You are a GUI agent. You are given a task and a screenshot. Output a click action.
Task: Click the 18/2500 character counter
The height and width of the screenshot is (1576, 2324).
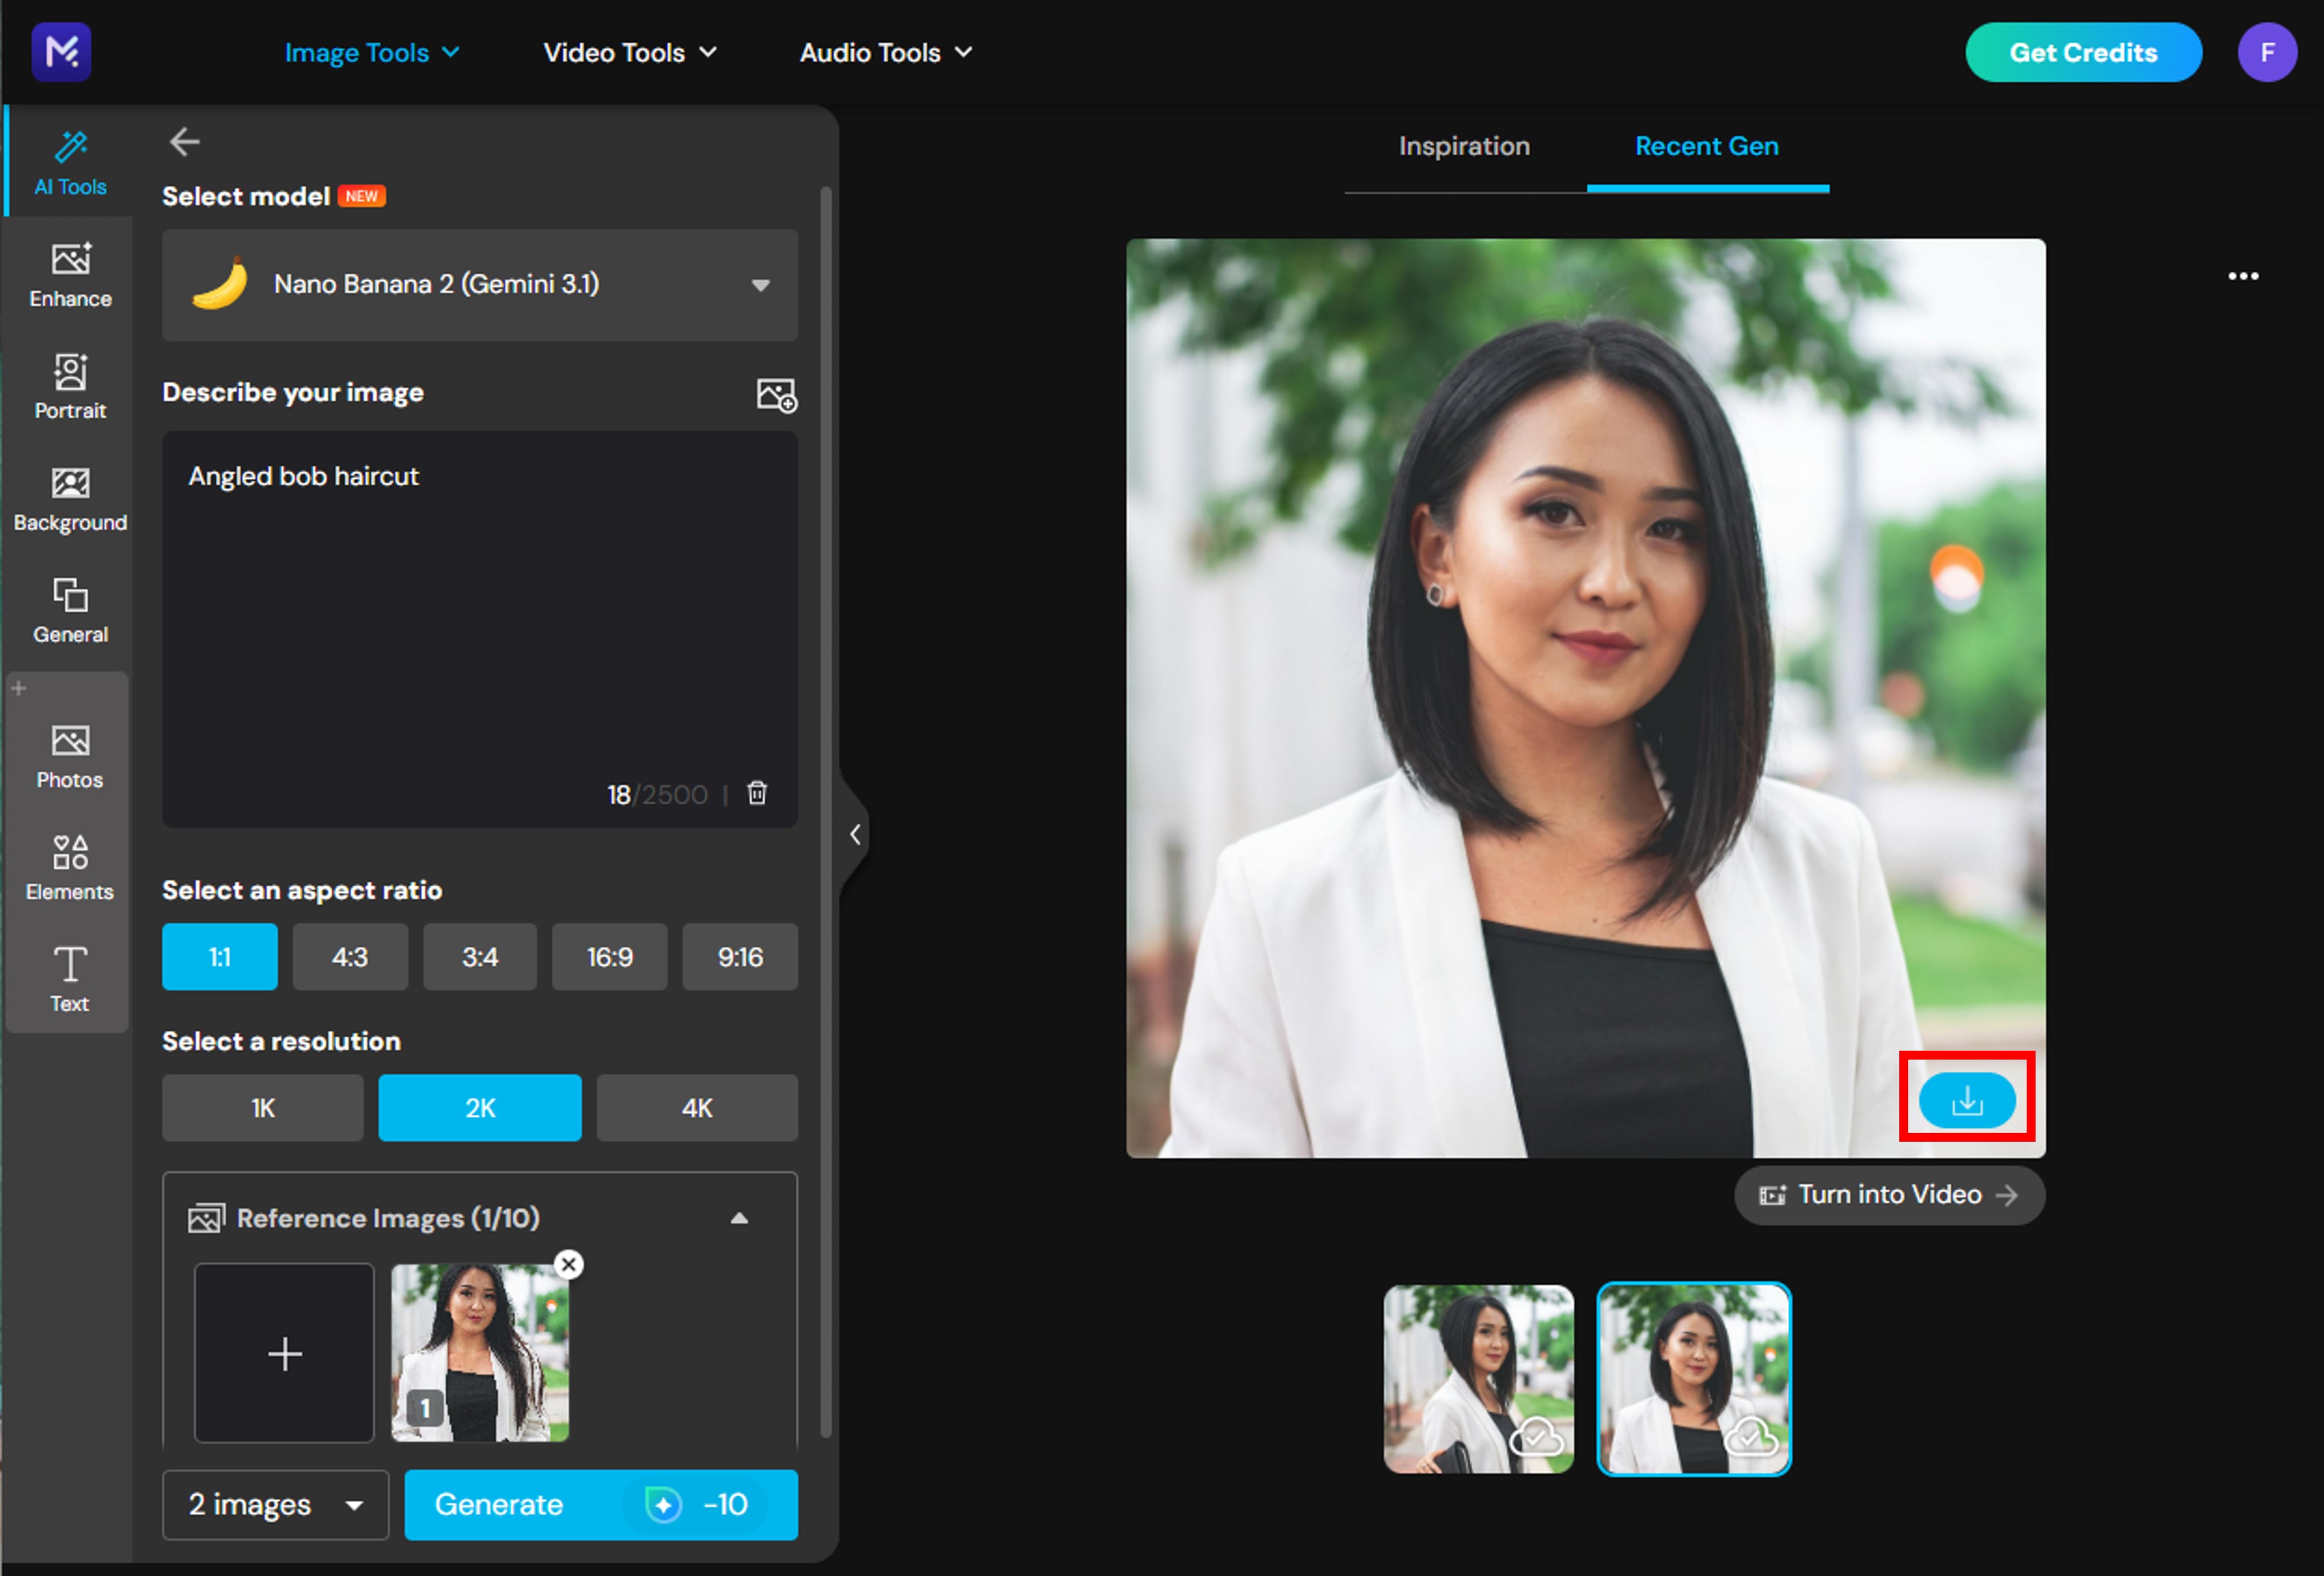[657, 795]
